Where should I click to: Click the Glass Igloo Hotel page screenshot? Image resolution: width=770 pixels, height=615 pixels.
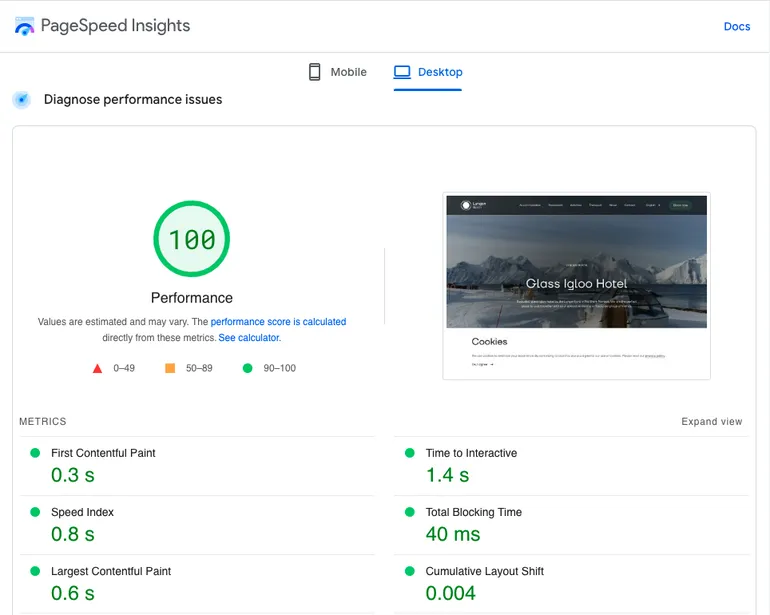tap(576, 285)
